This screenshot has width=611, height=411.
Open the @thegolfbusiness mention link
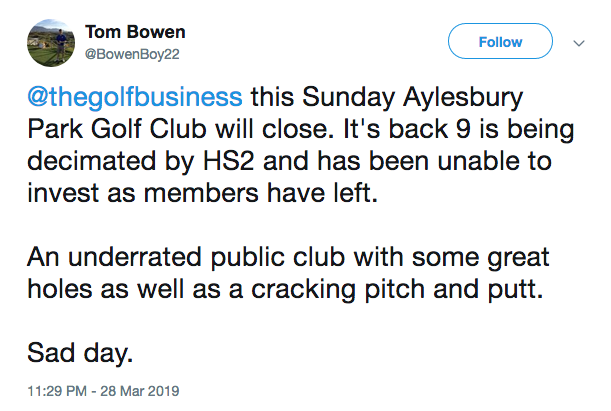click(132, 98)
